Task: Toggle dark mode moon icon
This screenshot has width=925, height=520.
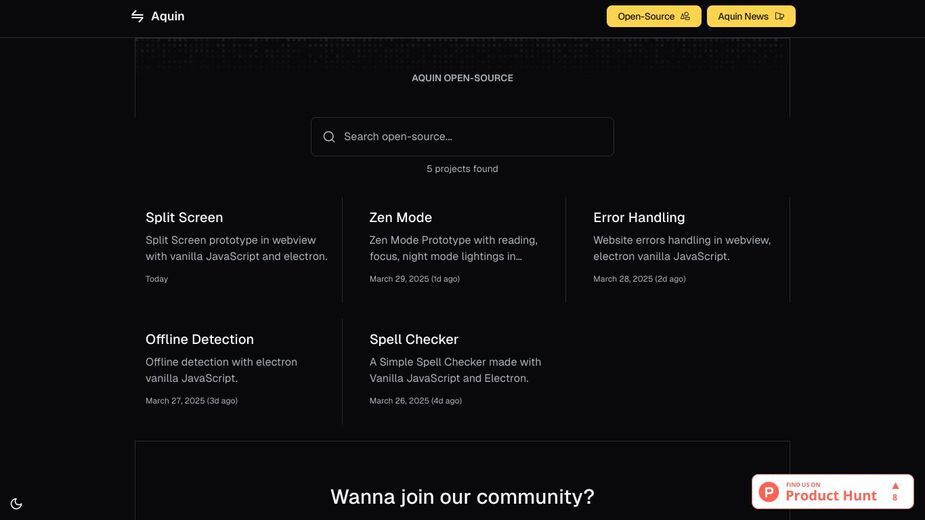Action: [x=16, y=503]
